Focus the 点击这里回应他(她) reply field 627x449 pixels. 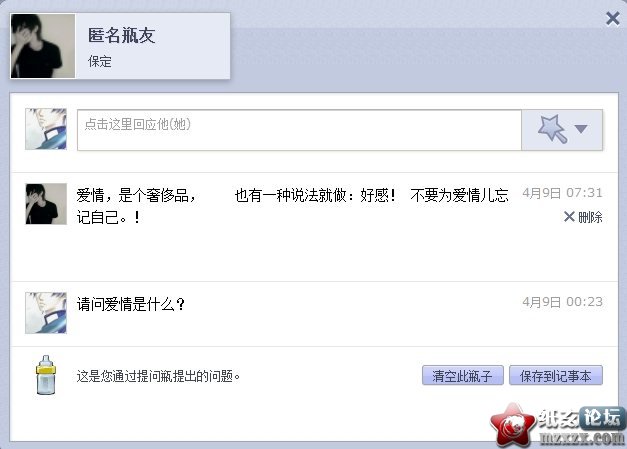point(299,130)
